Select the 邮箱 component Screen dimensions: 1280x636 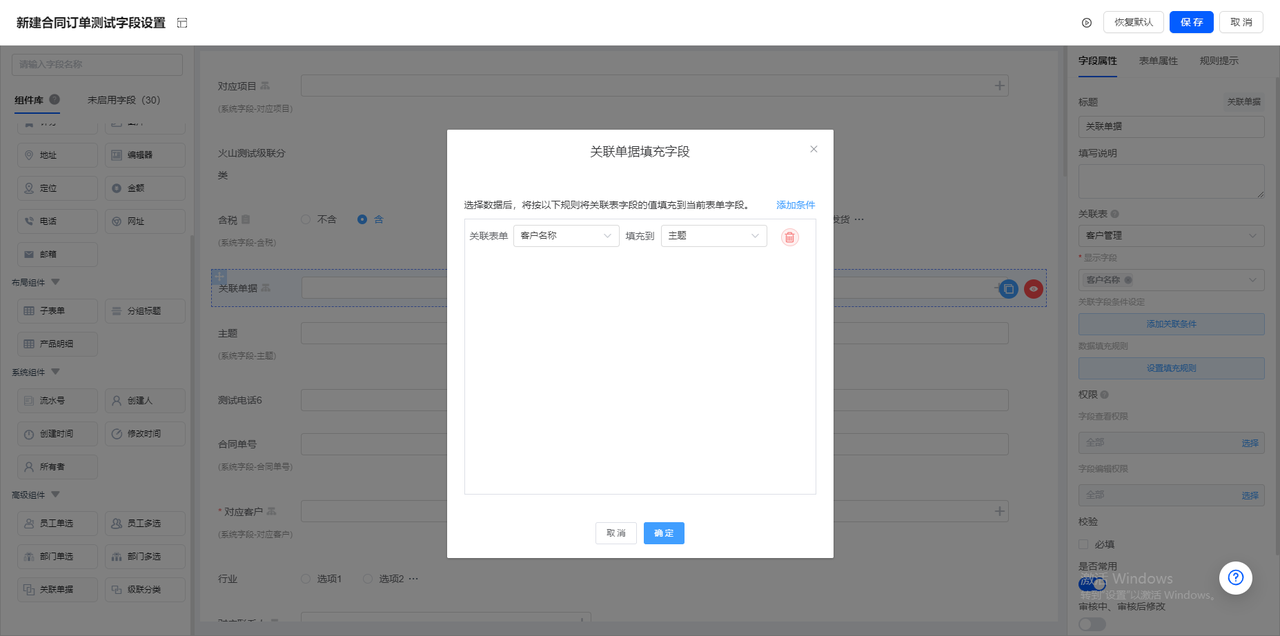58,254
